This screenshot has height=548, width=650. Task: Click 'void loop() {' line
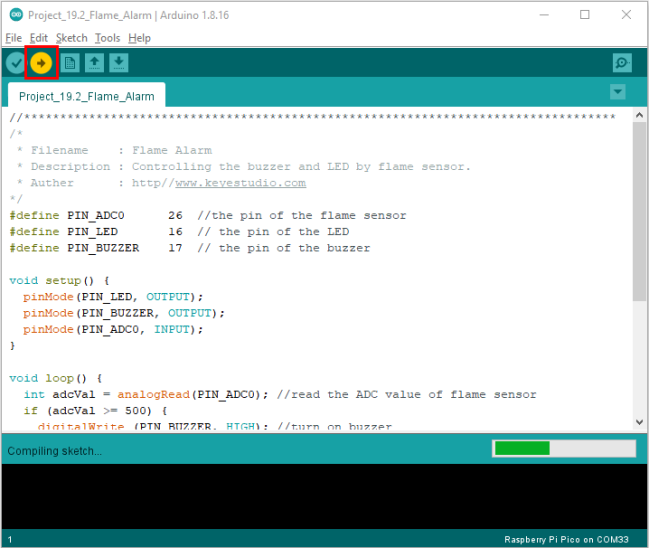coord(56,378)
